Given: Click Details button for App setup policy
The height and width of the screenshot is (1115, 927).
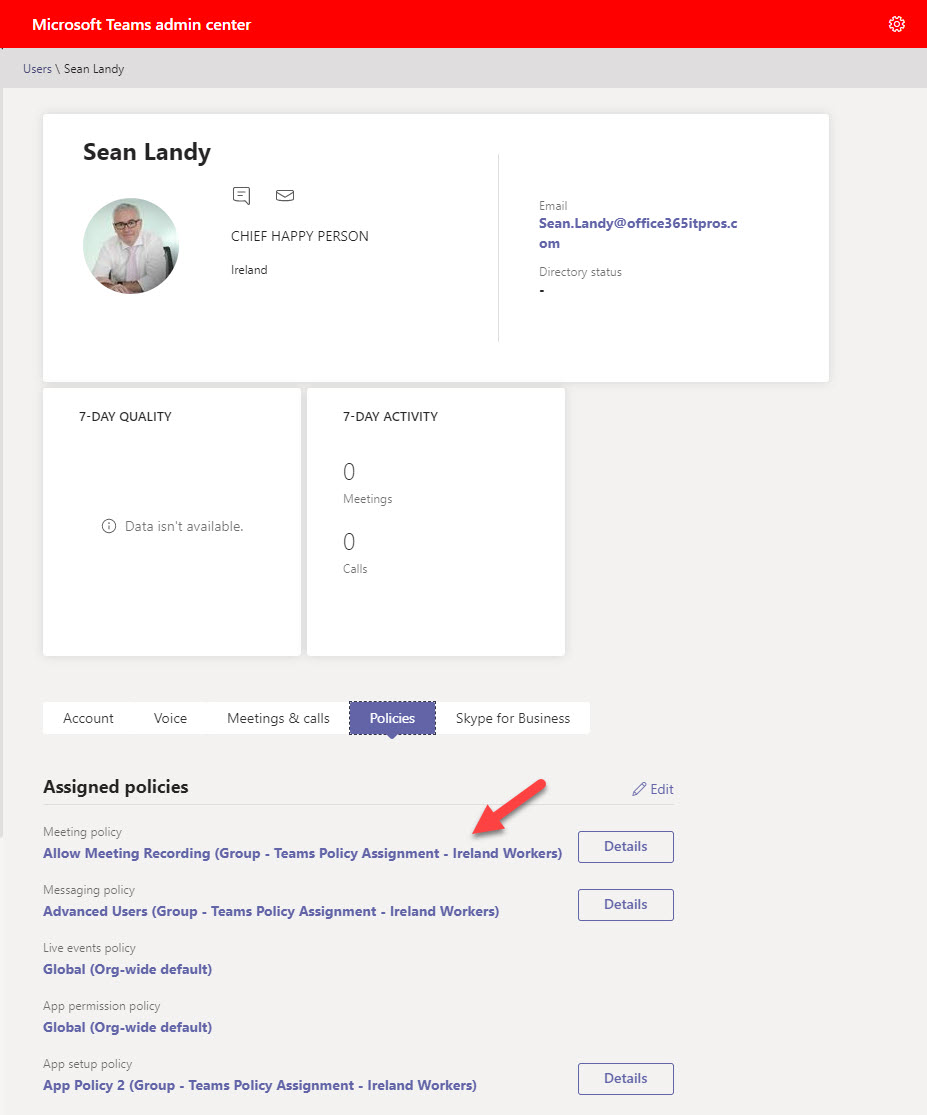Looking at the screenshot, I should 625,1078.
